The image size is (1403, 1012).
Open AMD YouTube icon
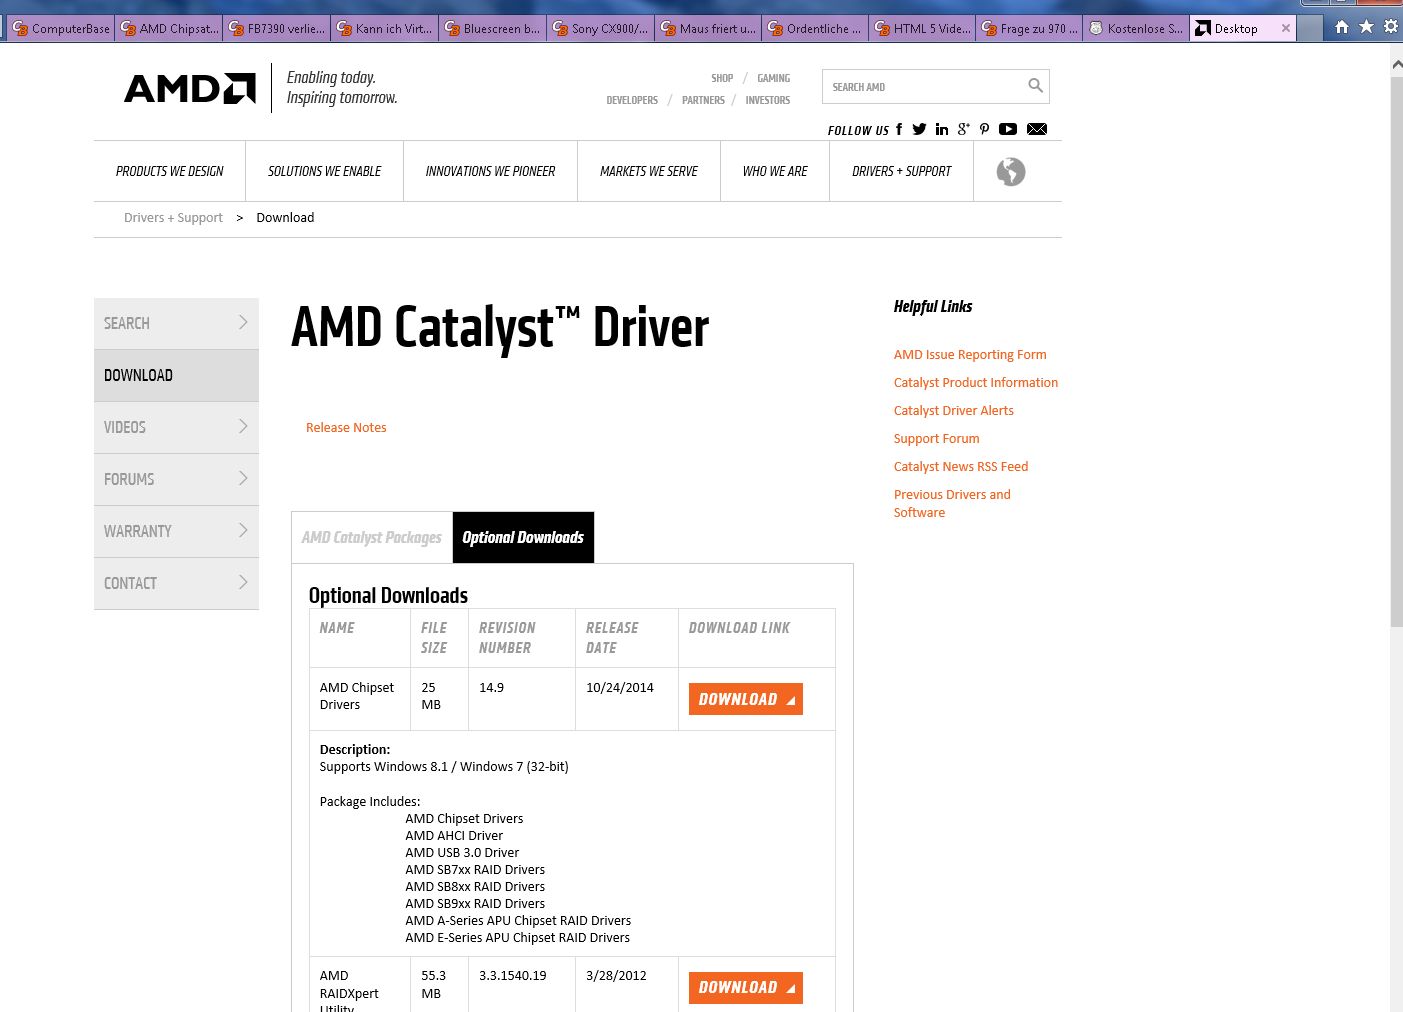[1008, 129]
